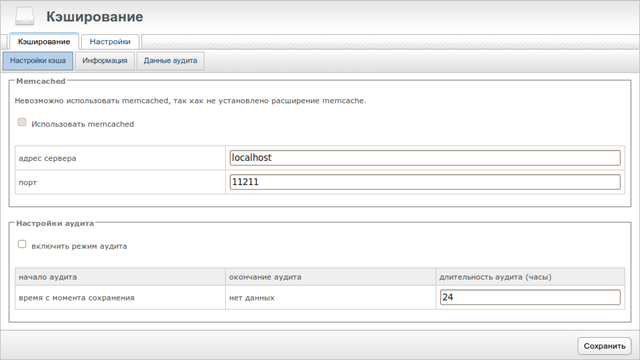The height and width of the screenshot is (360, 640).
Task: Toggle the Использовать memcached checkbox
Action: tap(22, 122)
